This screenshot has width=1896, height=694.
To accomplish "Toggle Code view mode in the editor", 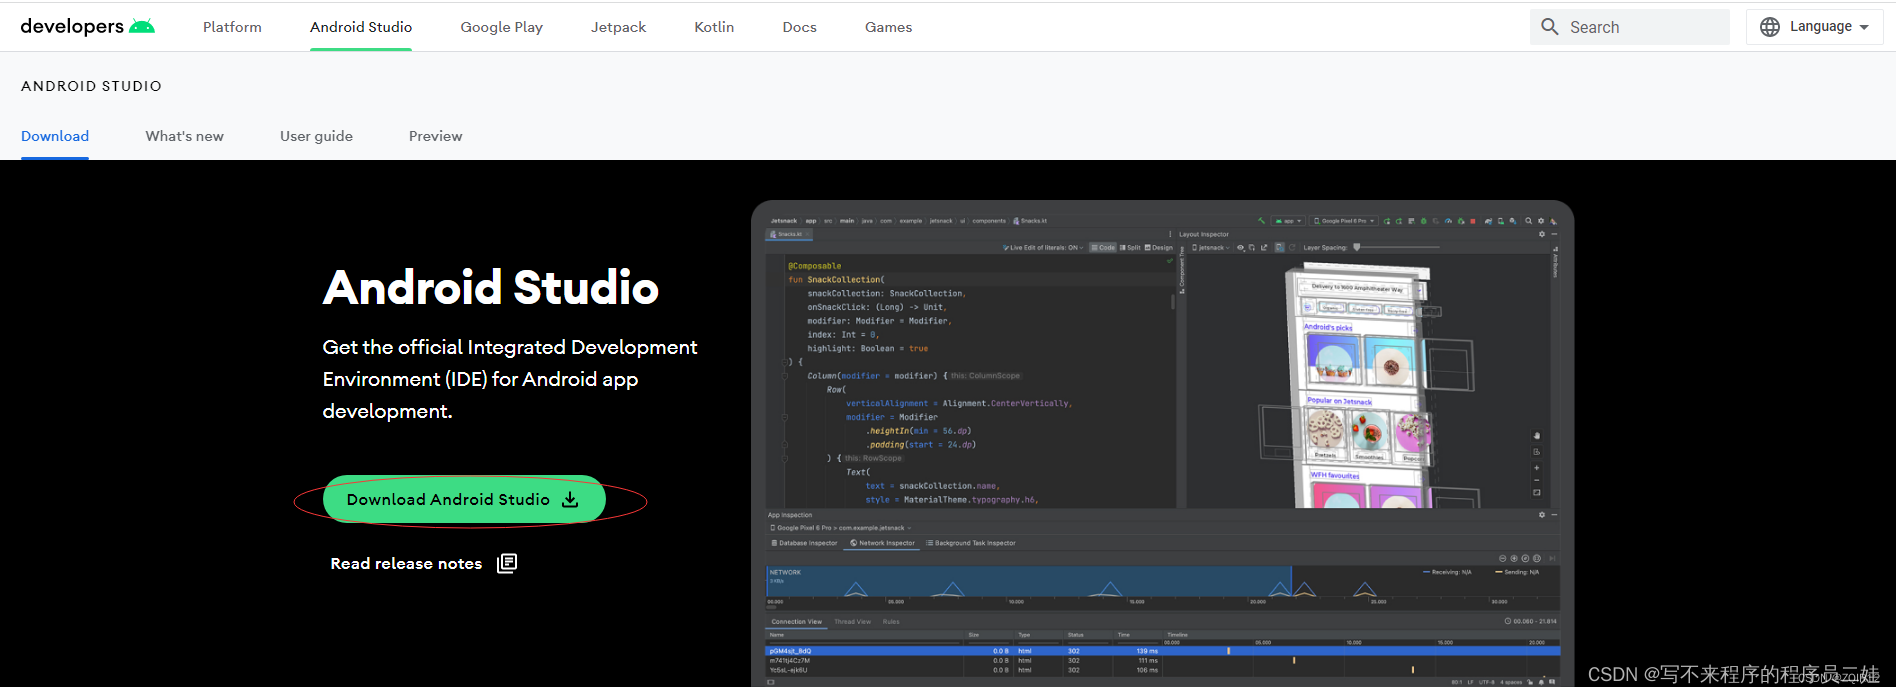I will pos(1103,247).
